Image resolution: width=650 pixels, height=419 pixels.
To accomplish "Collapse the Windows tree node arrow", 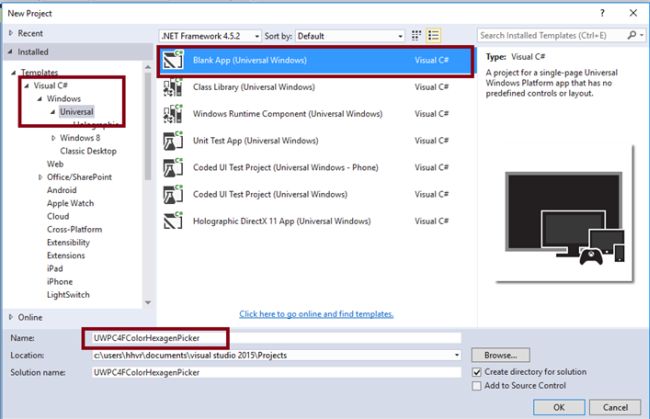I will pos(40,99).
